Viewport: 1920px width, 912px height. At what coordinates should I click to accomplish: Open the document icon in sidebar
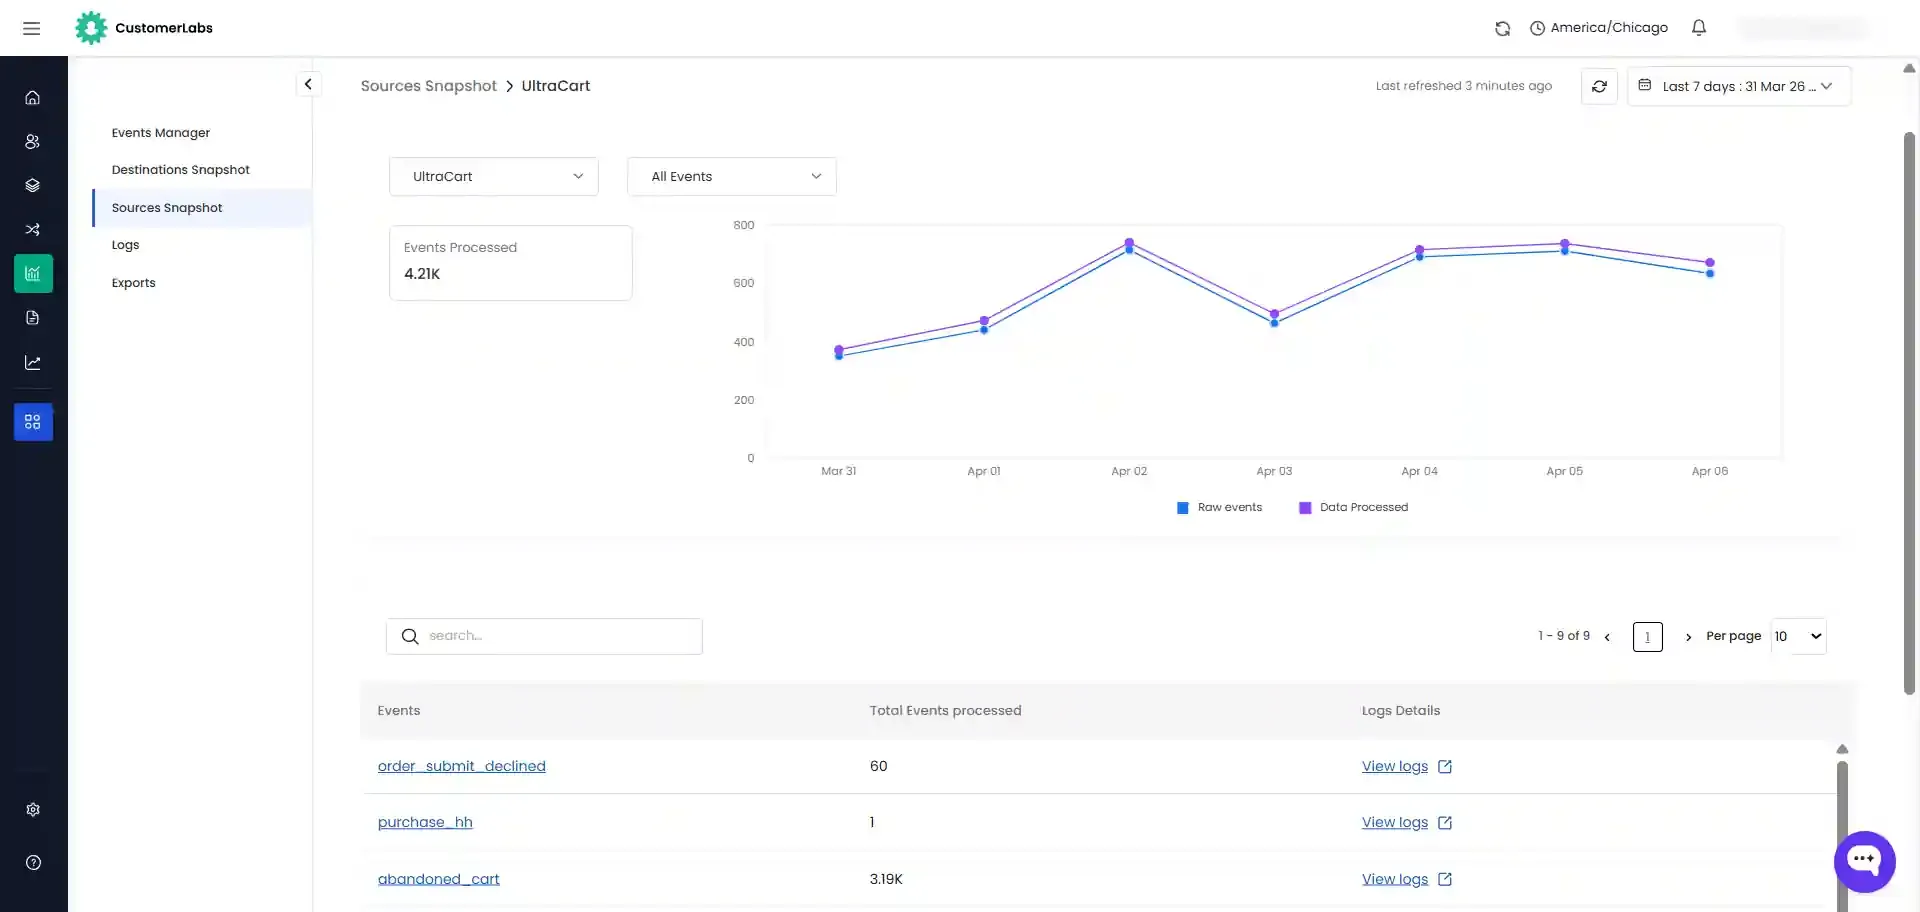tap(33, 318)
